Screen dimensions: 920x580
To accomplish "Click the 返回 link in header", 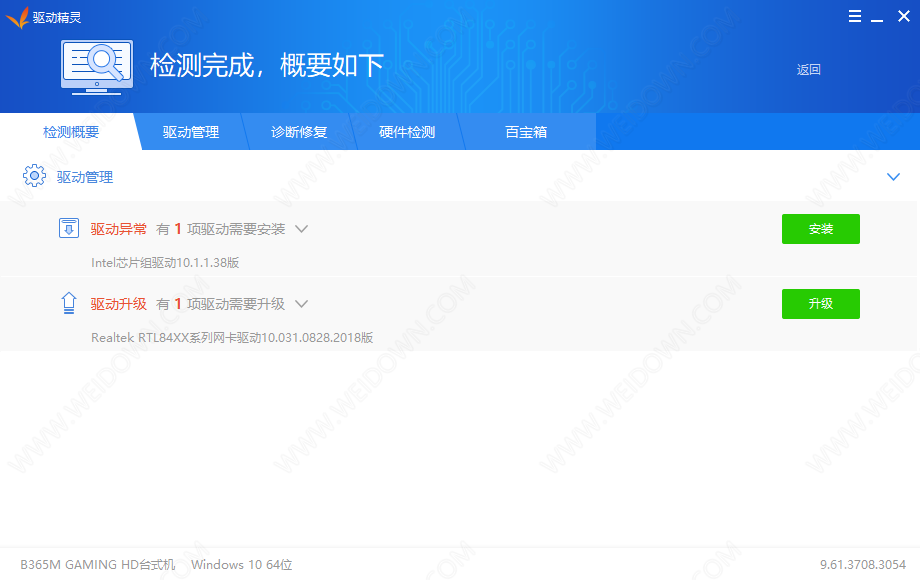I will pyautogui.click(x=808, y=70).
